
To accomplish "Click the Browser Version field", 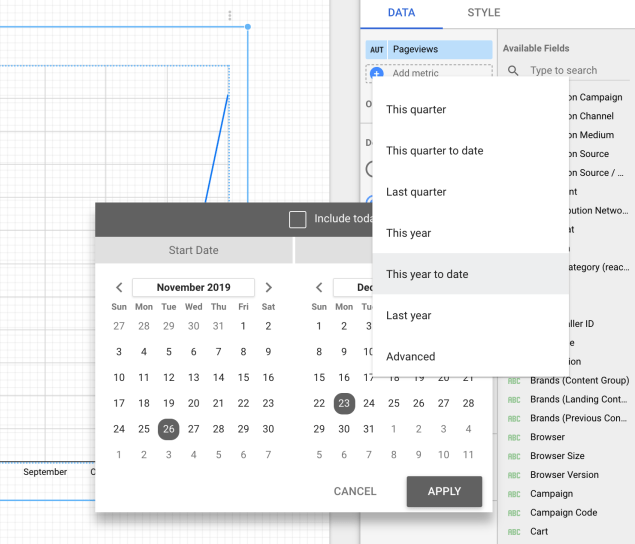I will tap(564, 475).
